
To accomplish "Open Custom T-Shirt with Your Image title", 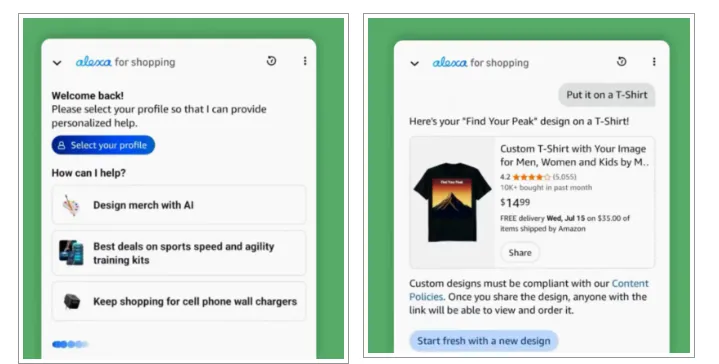I will pos(574,155).
